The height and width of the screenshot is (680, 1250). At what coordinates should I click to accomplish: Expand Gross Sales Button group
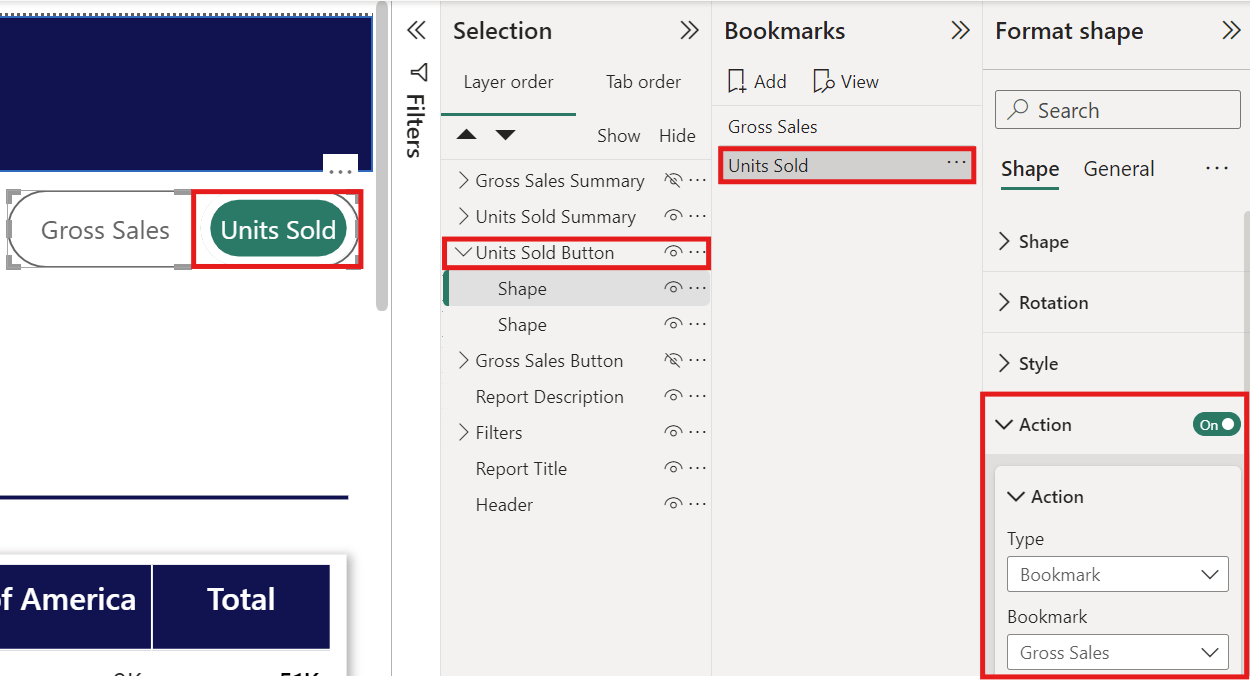point(463,361)
